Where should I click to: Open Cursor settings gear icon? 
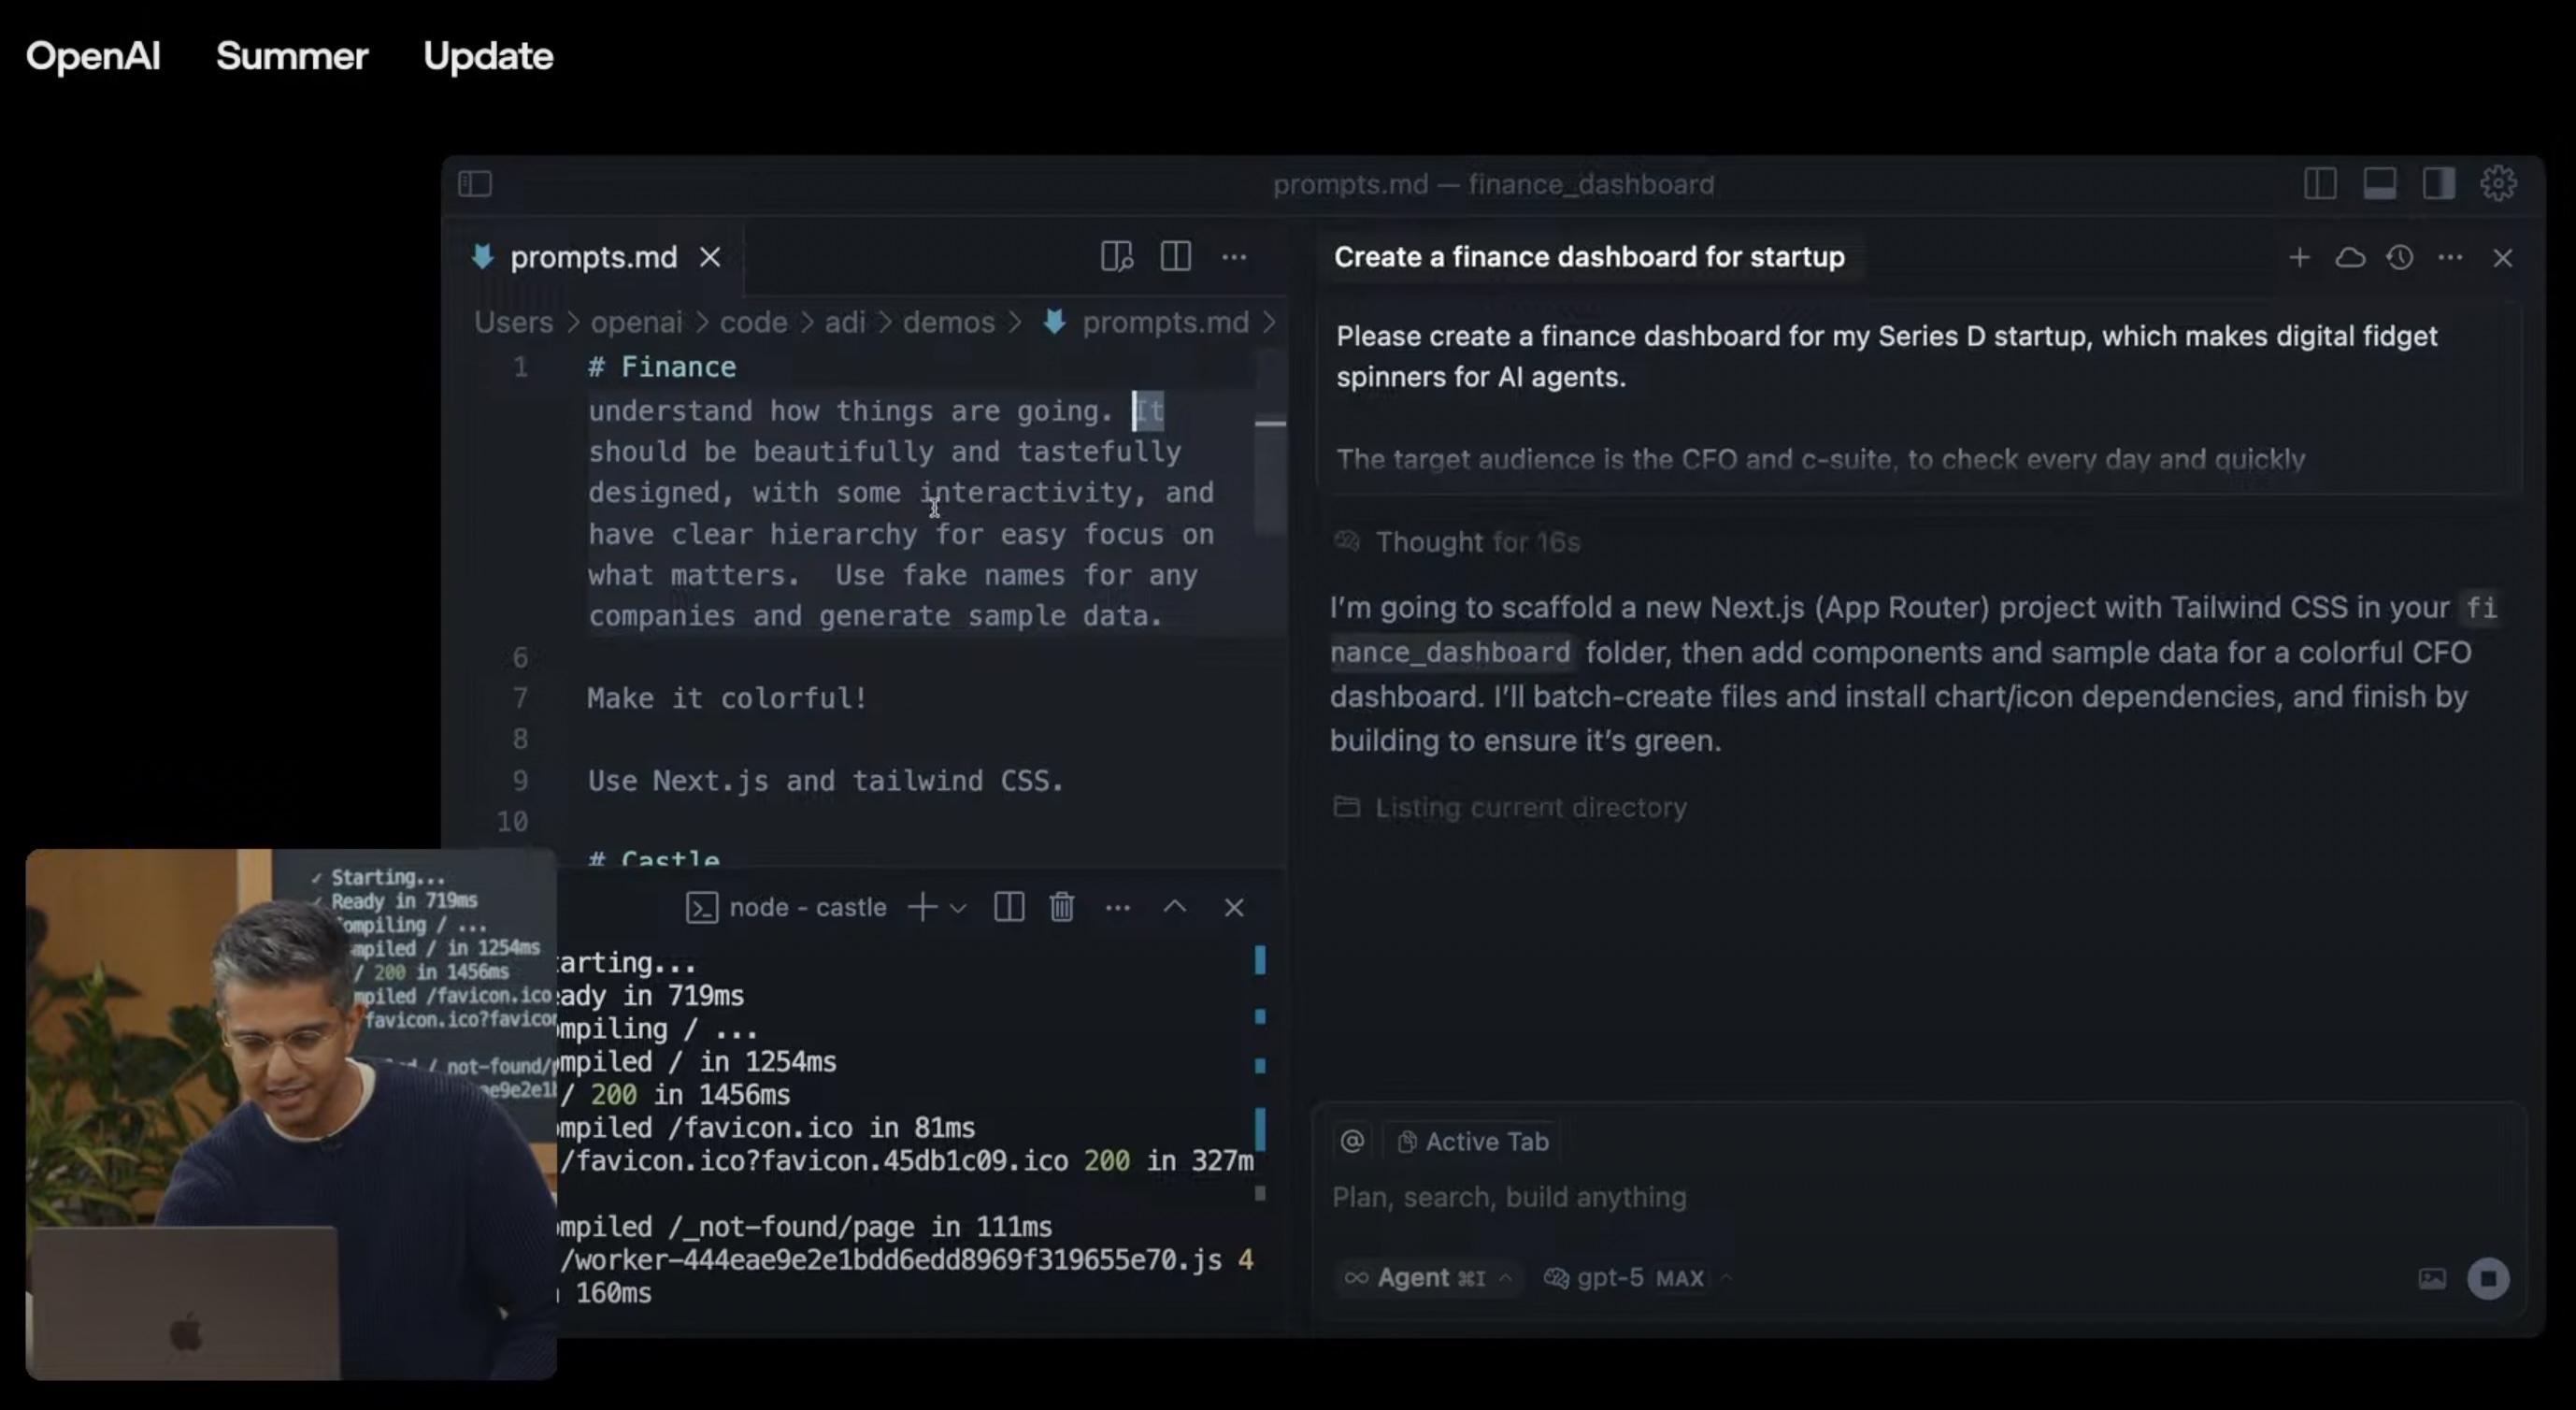pos(2498,183)
